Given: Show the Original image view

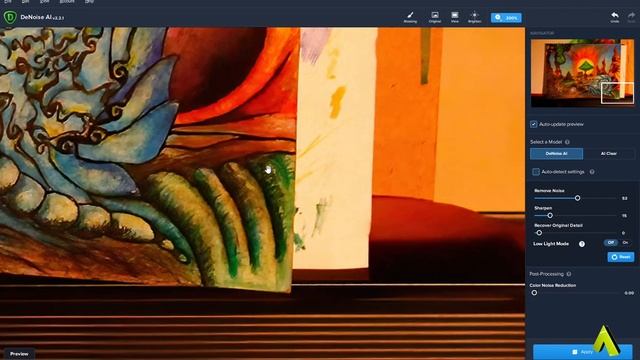Looking at the screenshot, I should (x=435, y=17).
